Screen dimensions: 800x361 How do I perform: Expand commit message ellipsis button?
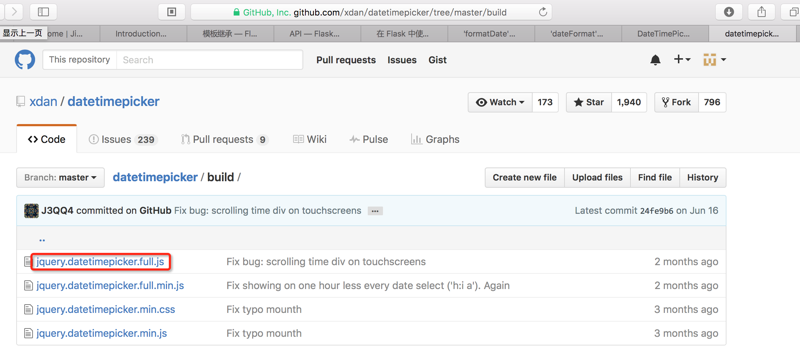pos(375,211)
